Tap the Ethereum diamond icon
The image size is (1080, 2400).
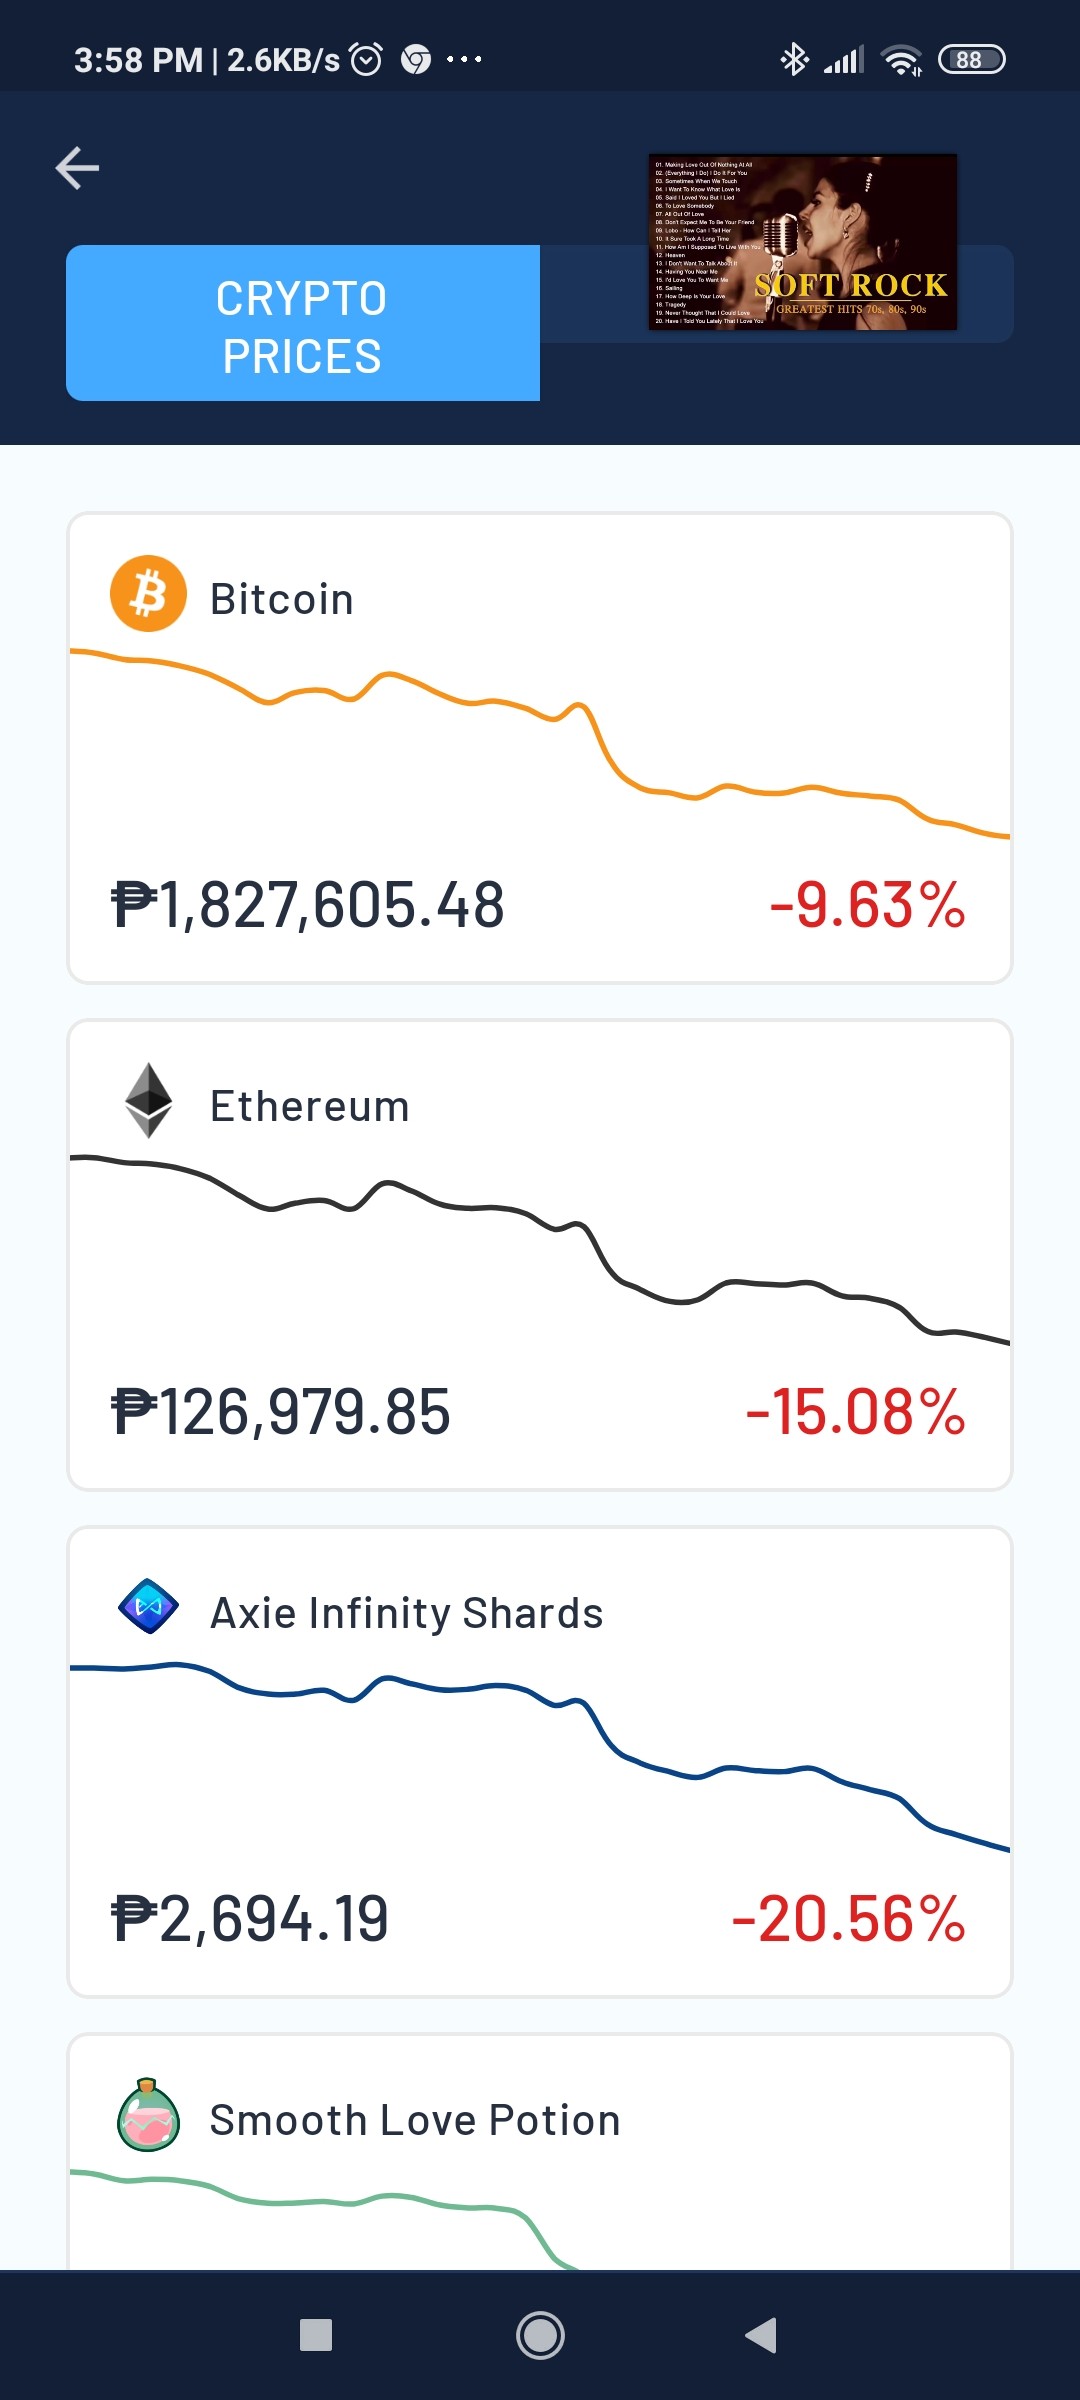(148, 1100)
